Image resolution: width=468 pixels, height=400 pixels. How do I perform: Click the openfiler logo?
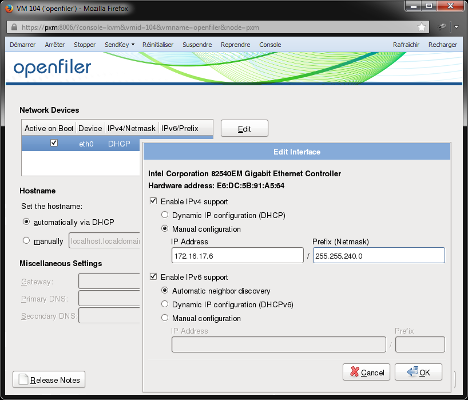pos(52,68)
